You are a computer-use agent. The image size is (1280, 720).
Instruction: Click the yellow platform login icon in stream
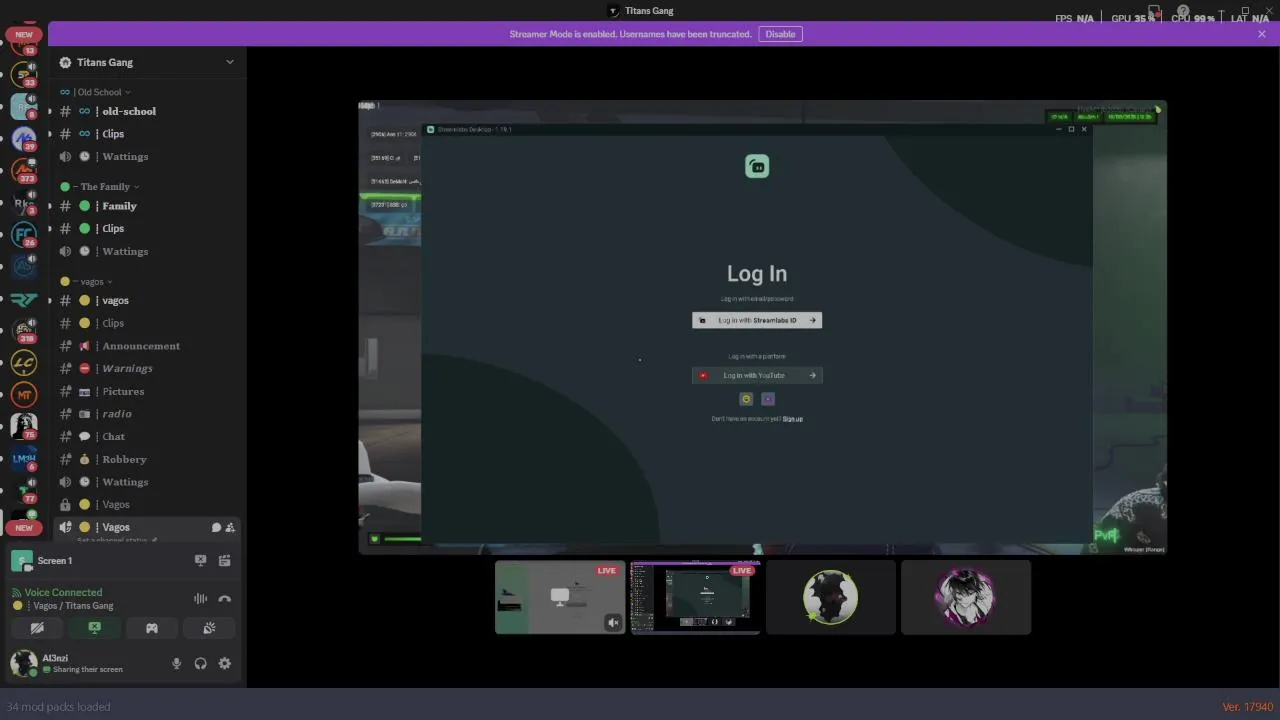(x=746, y=399)
